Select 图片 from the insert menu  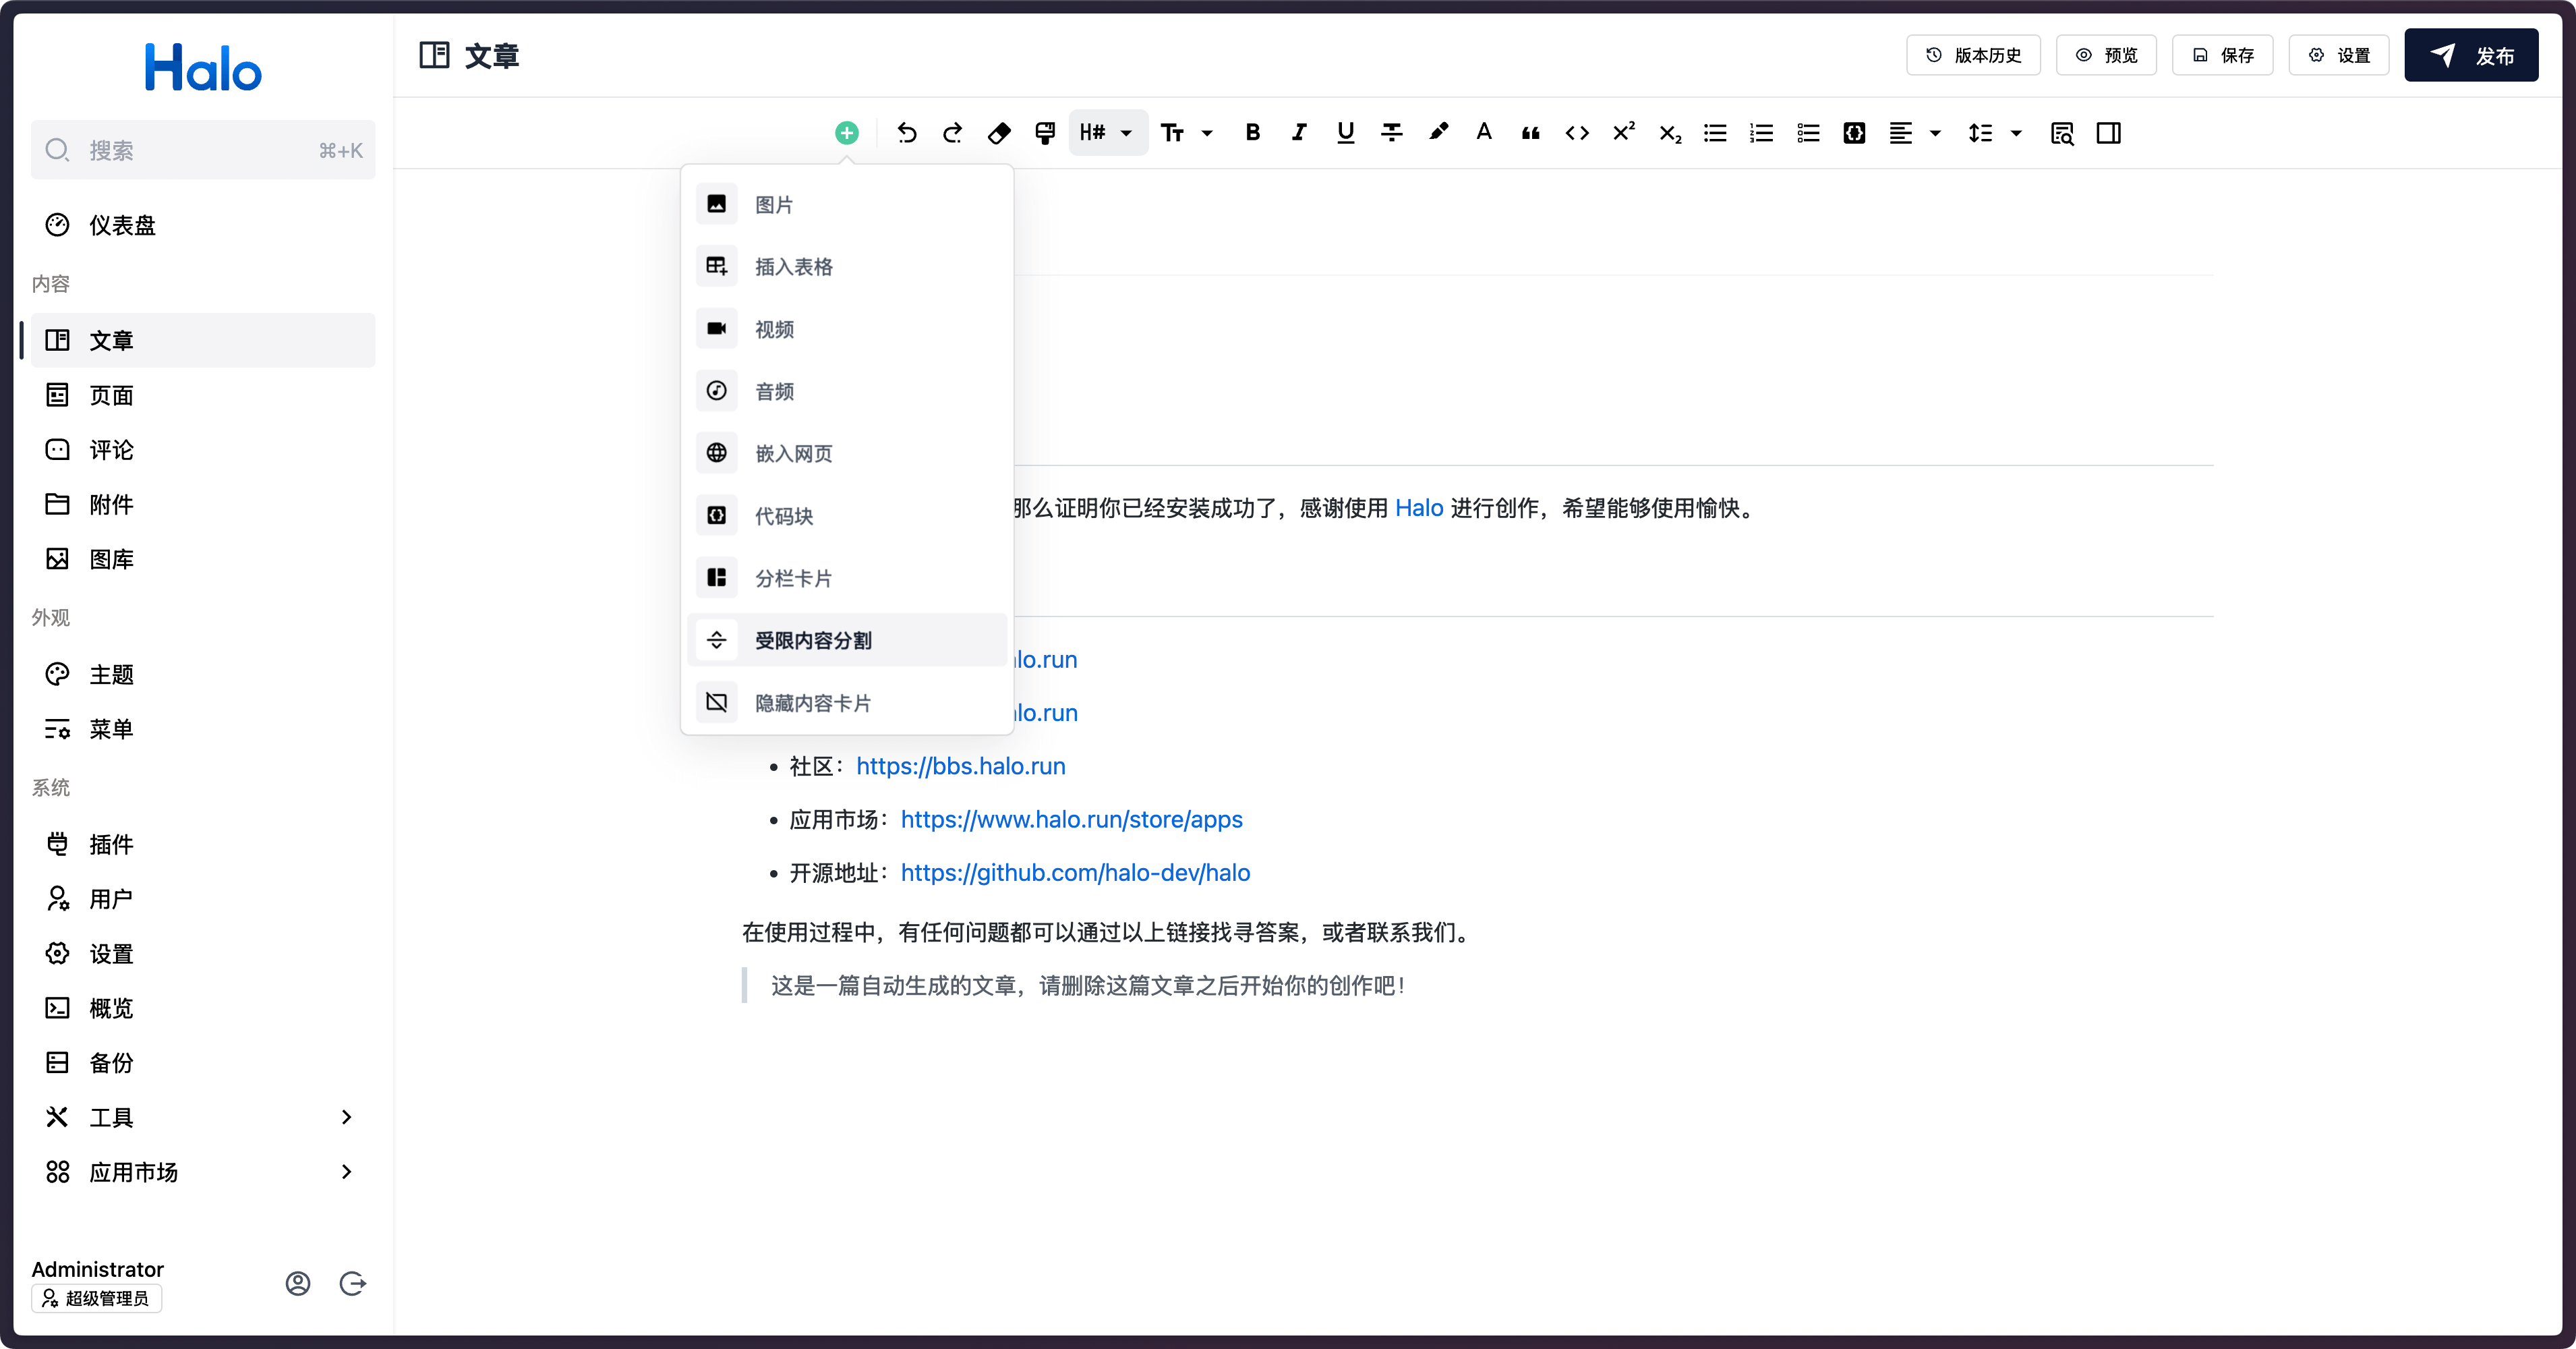coord(847,204)
